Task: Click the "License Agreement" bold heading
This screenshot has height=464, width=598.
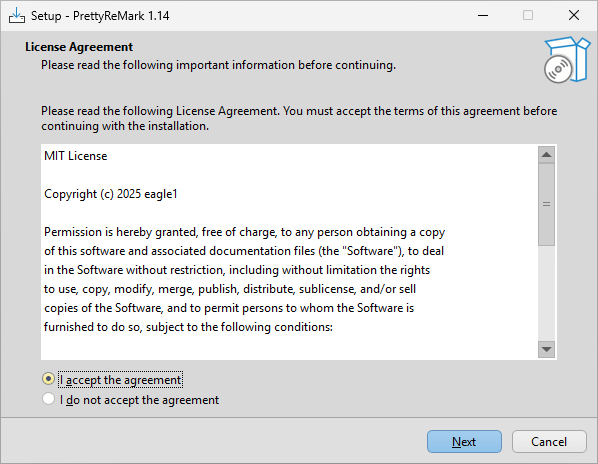Action: (79, 47)
